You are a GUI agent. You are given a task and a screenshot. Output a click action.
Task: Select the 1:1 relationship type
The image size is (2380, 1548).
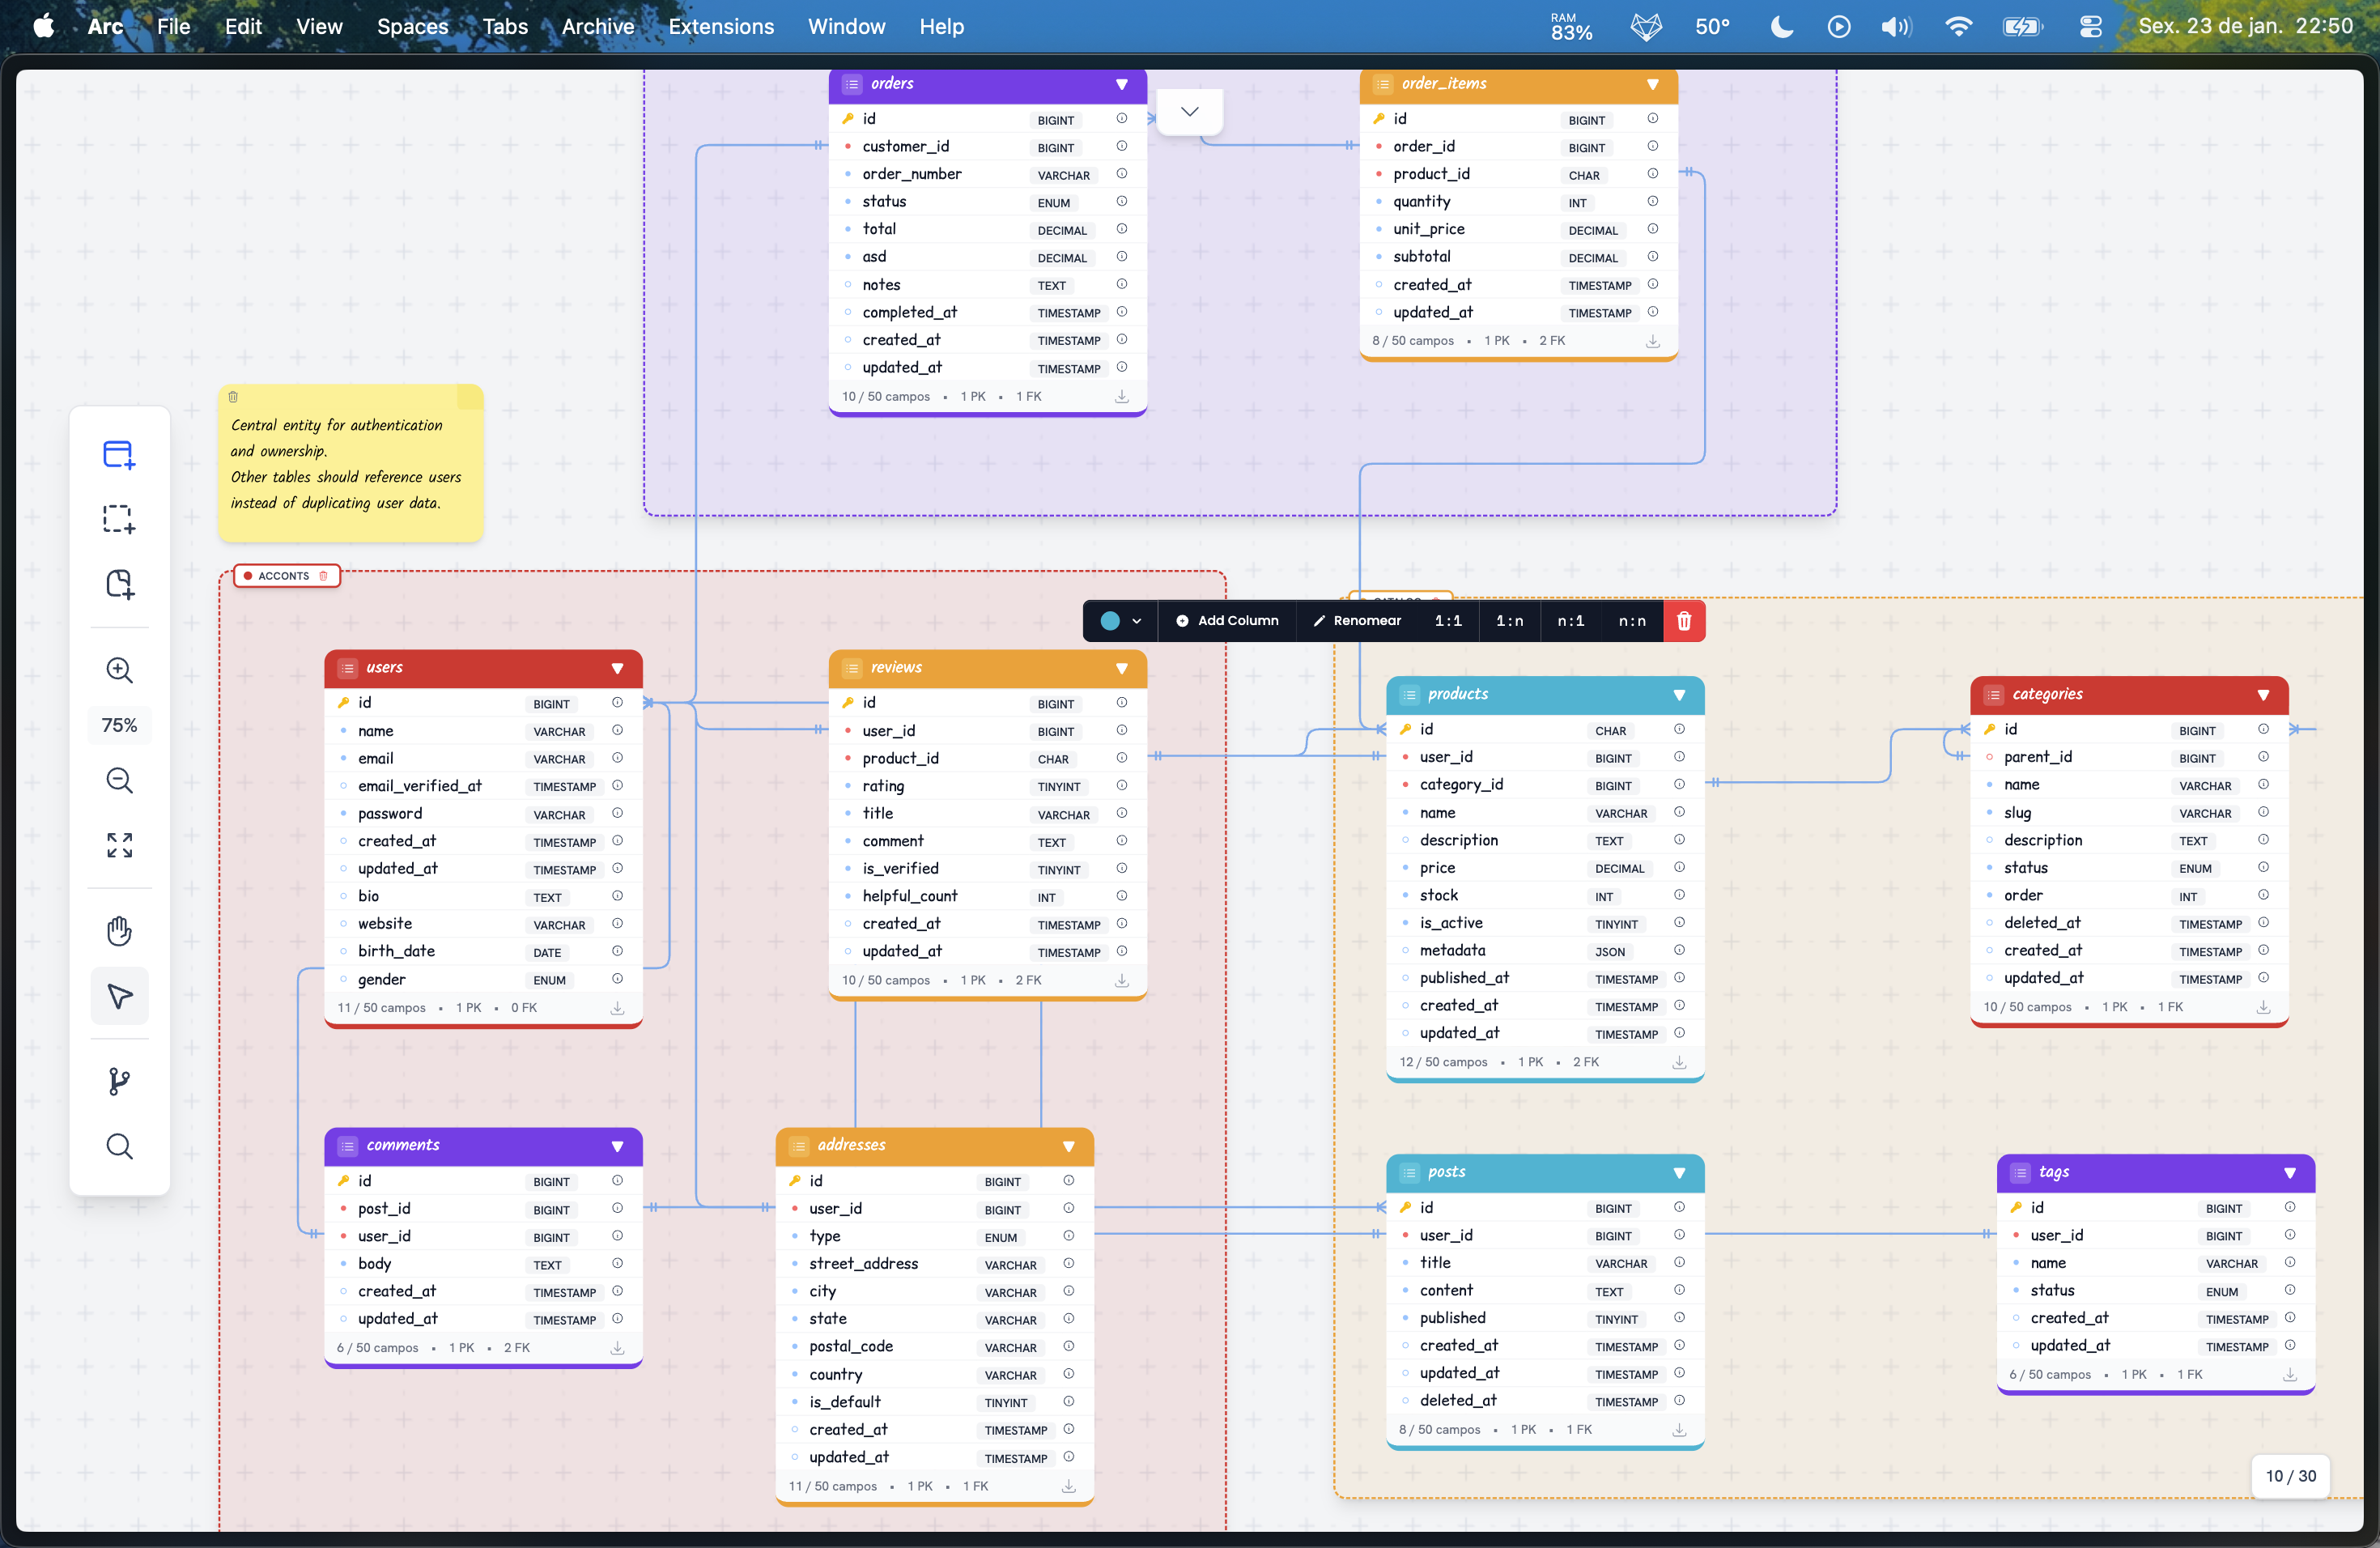1448,621
